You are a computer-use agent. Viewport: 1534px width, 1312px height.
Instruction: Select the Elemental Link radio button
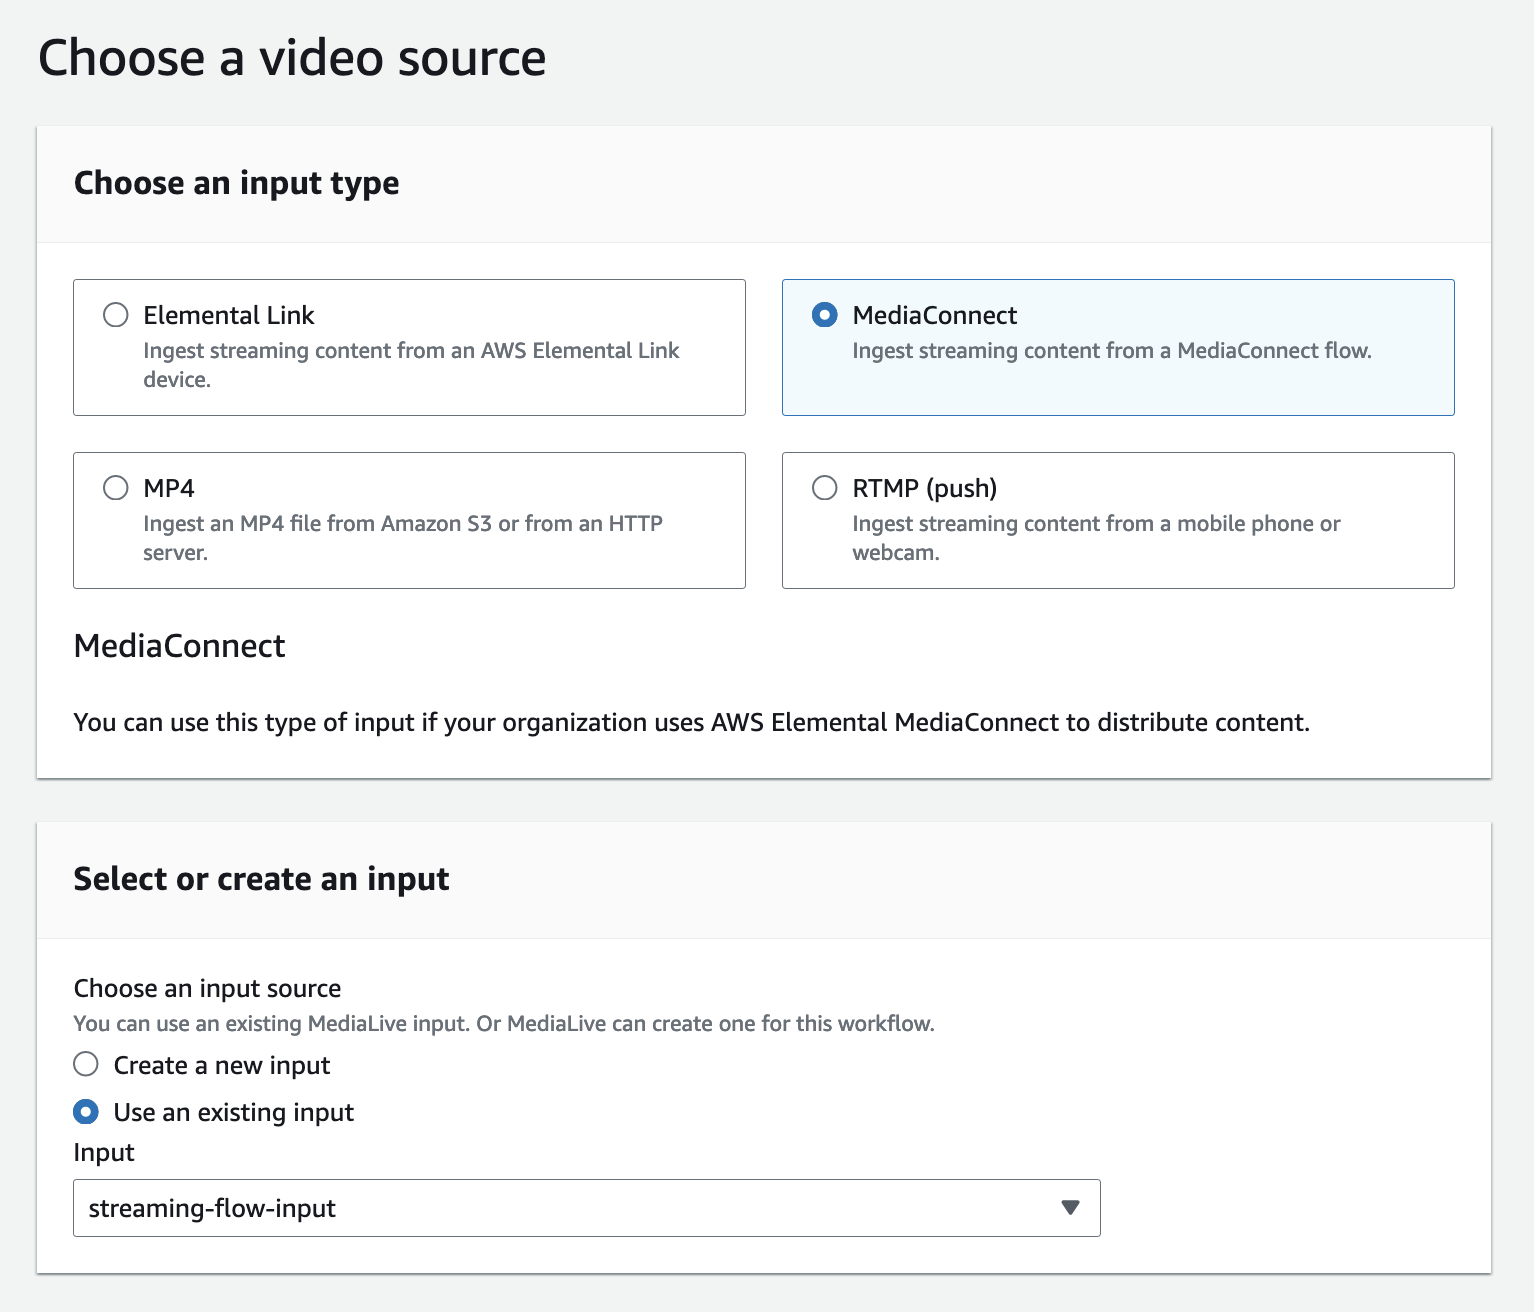tap(116, 315)
